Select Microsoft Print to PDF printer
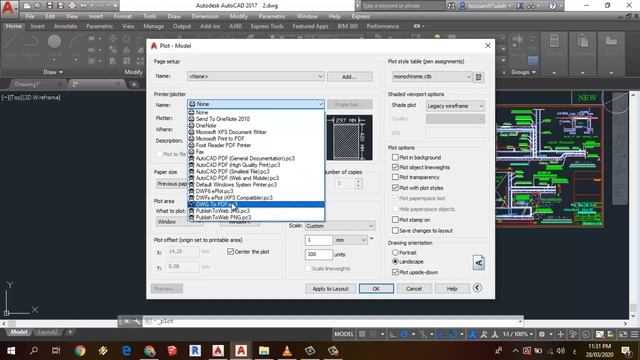 tap(256, 139)
